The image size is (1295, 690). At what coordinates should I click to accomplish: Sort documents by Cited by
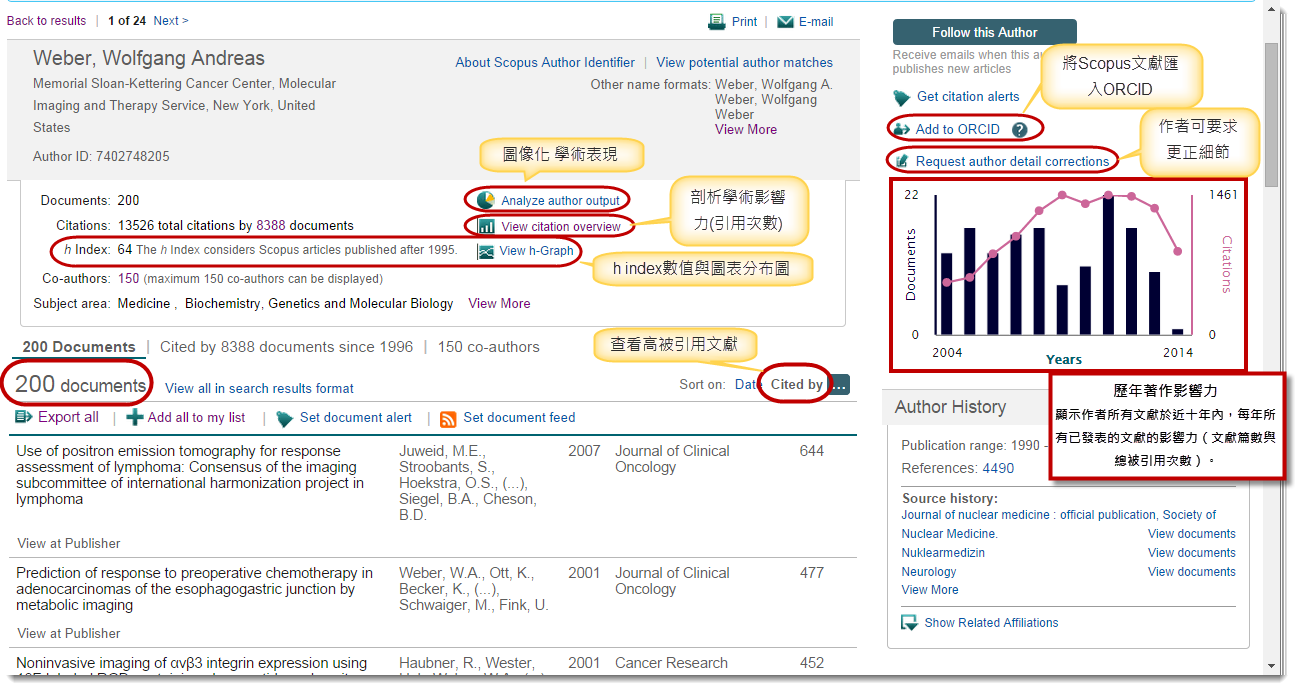(797, 384)
